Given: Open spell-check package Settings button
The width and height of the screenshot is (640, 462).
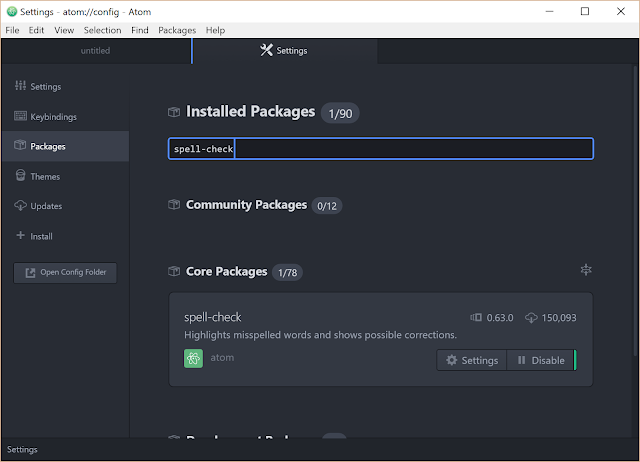Looking at the screenshot, I should [472, 360].
